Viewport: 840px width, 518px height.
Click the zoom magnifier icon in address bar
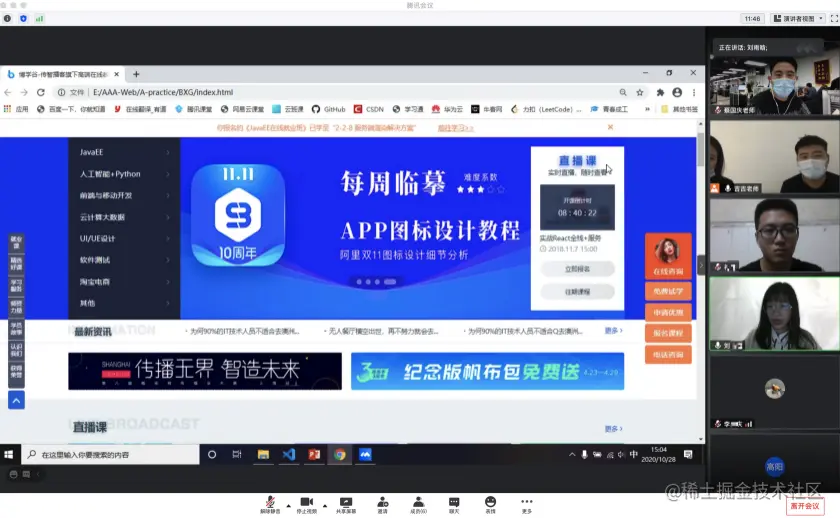tap(623, 92)
